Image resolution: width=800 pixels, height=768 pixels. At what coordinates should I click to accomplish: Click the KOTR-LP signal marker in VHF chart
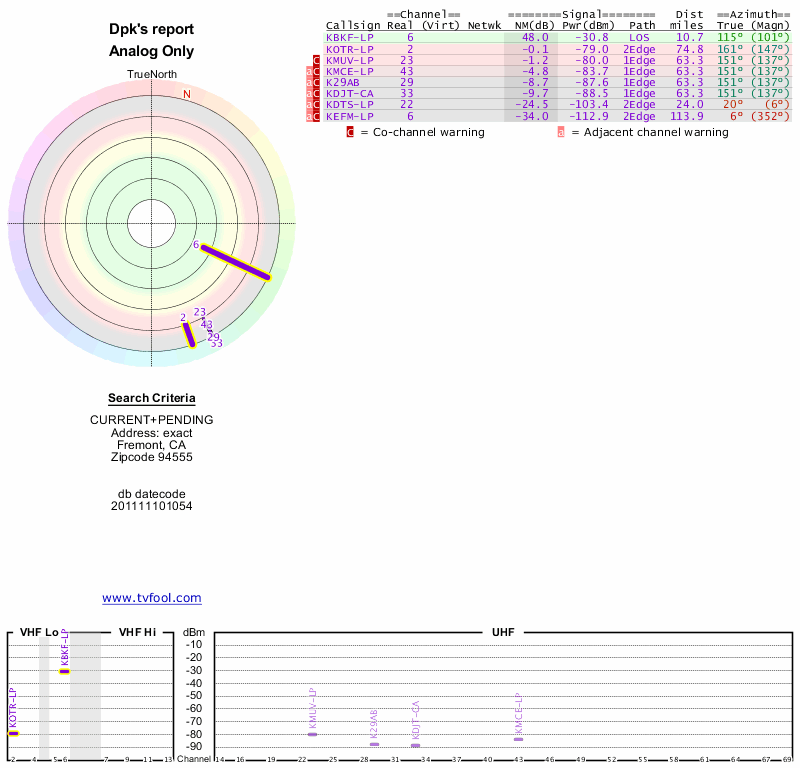[13, 733]
